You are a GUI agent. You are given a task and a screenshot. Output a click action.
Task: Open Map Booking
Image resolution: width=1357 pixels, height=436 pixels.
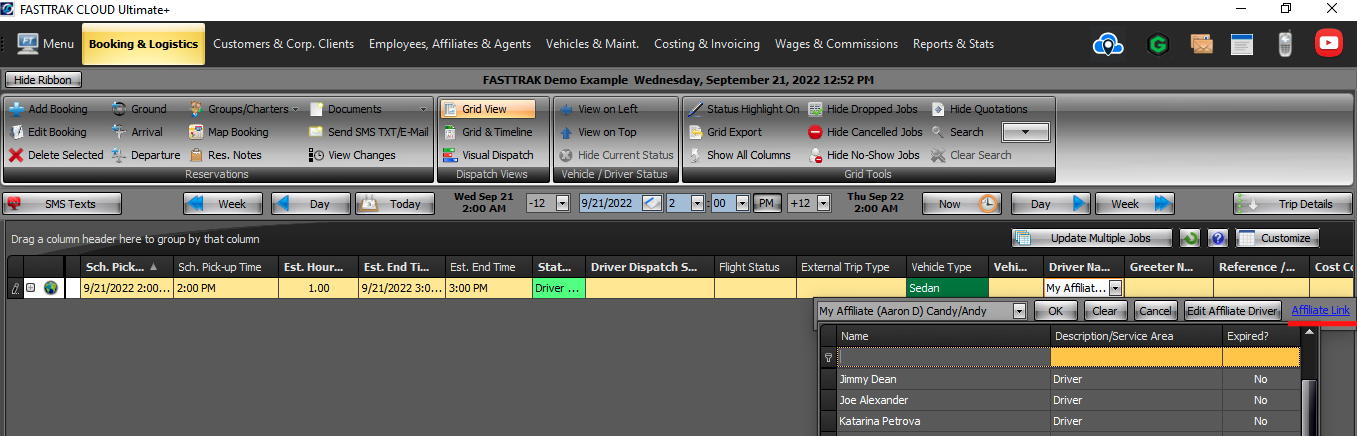click(x=228, y=132)
